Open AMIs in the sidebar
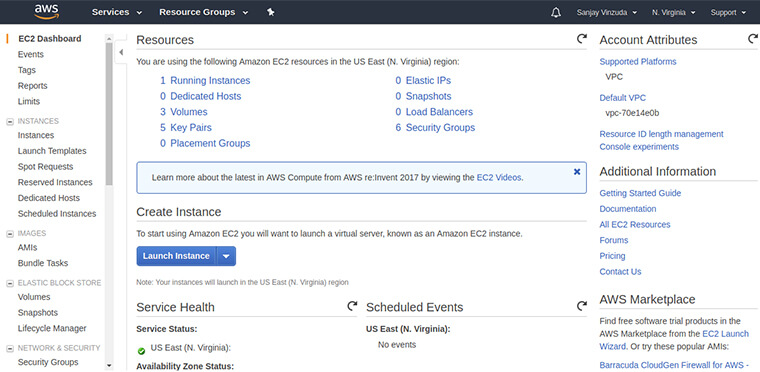The height and width of the screenshot is (372, 760). pos(27,247)
